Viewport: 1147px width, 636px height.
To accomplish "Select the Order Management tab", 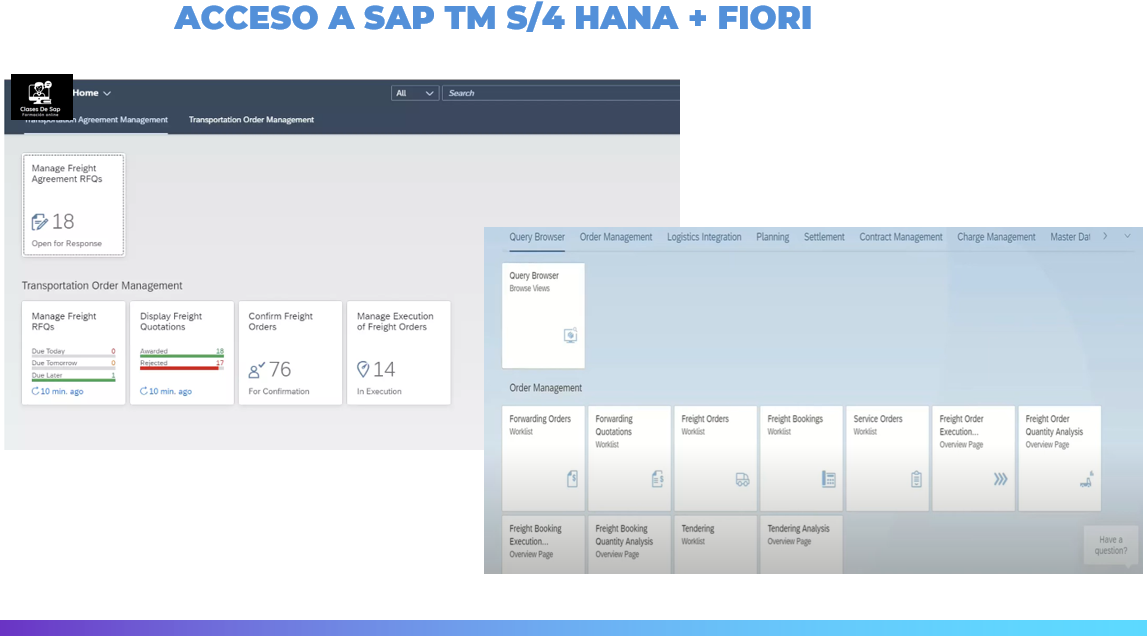I will tap(616, 237).
